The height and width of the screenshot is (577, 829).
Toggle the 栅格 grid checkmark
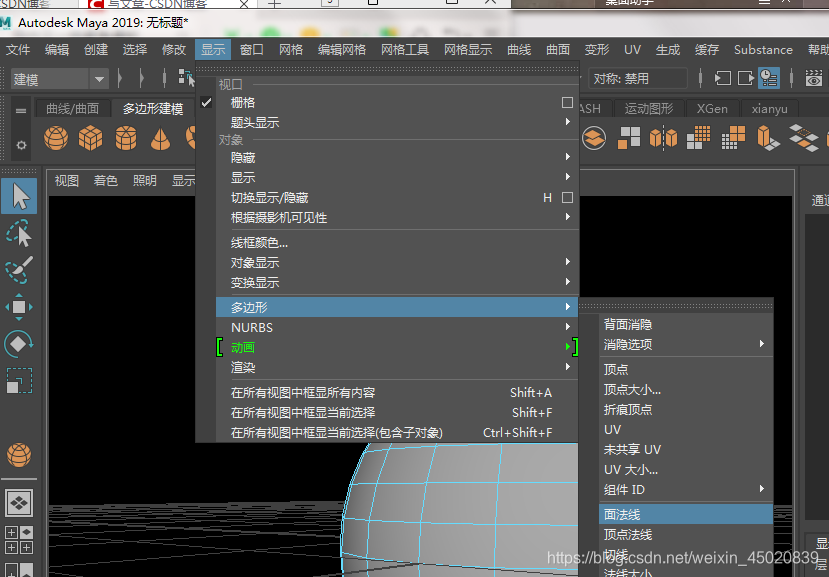206,103
